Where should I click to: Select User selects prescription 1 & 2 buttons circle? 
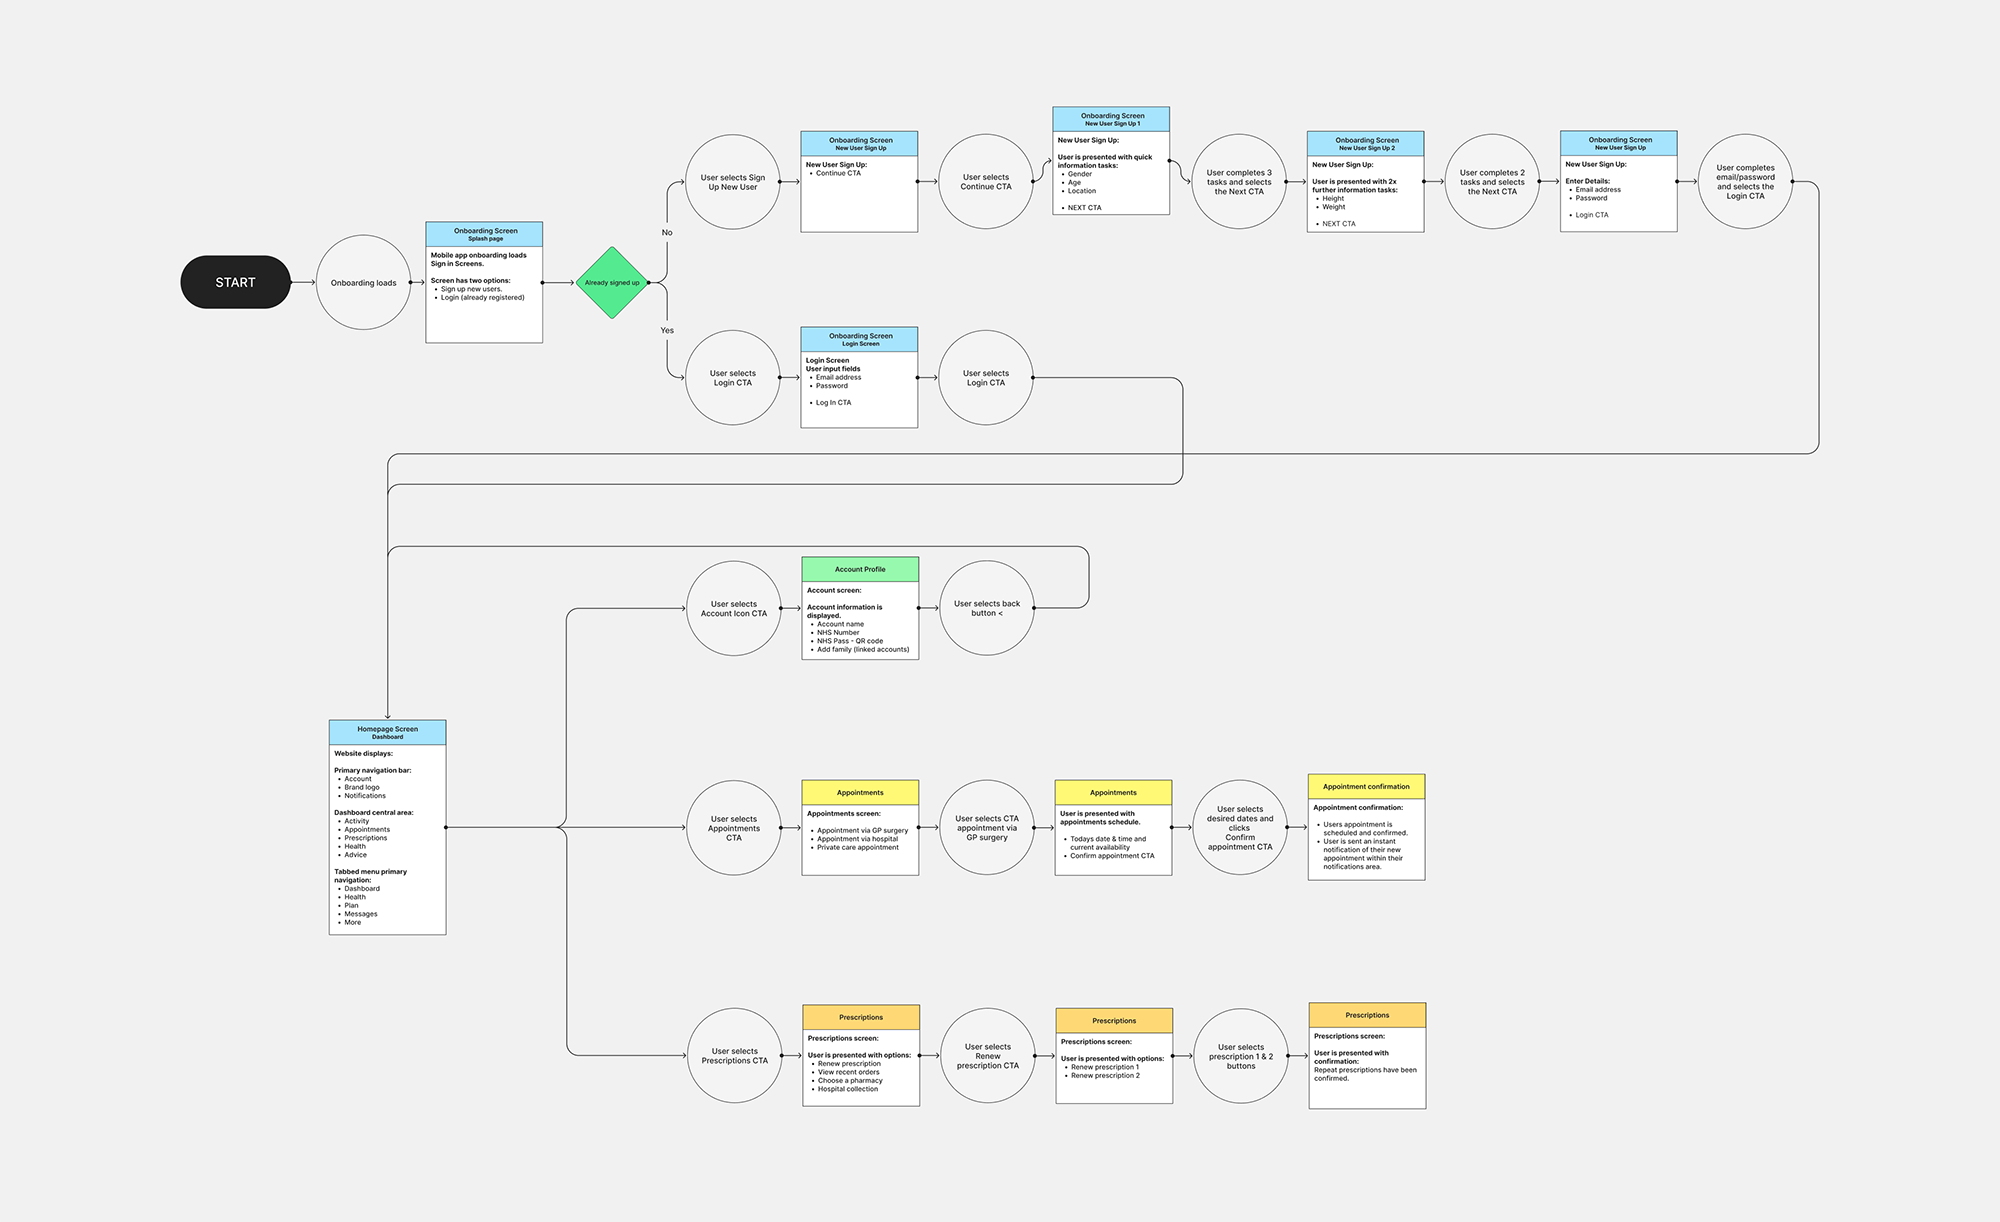[1241, 1056]
